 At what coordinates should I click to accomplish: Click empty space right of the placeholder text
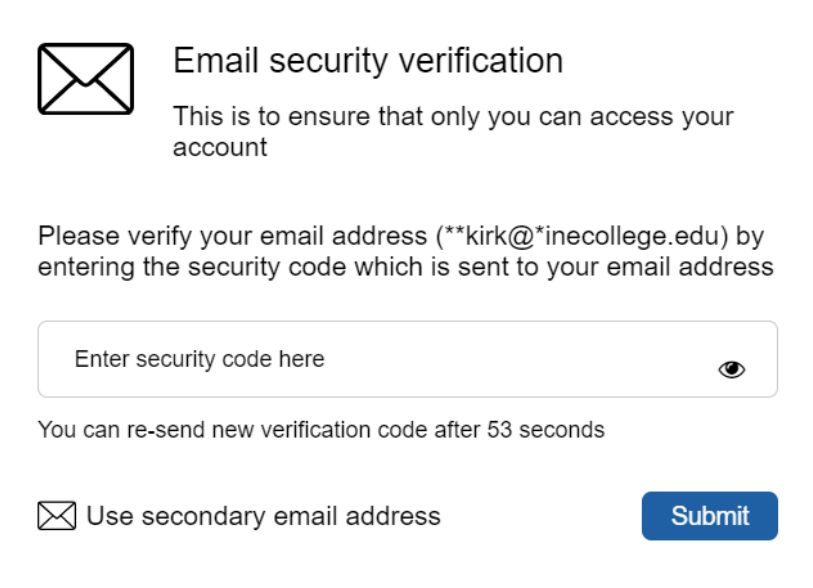[x=518, y=359]
